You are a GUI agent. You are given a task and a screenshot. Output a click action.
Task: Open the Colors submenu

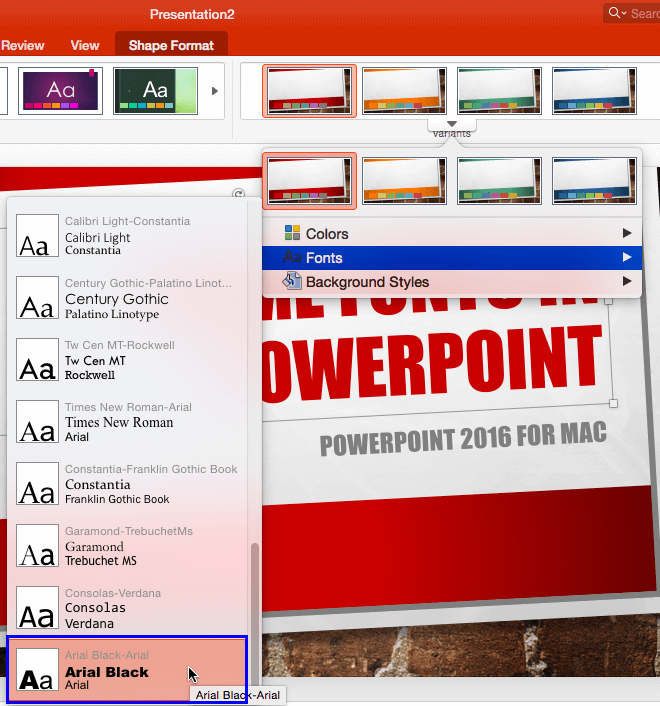452,234
